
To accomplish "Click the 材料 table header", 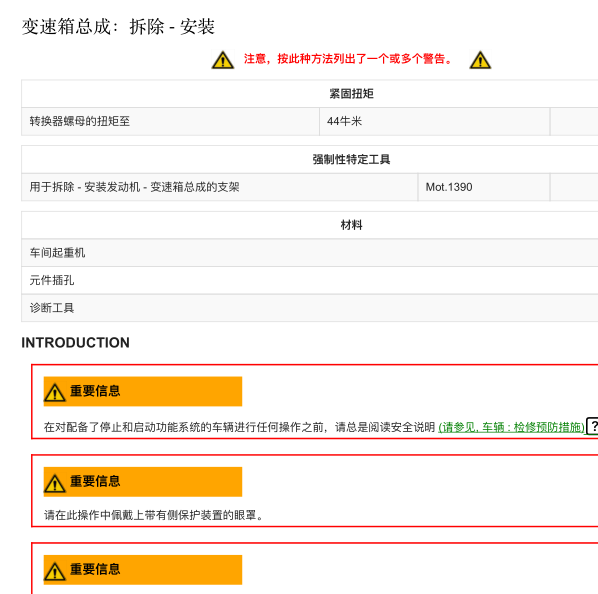I will click(x=351, y=225).
